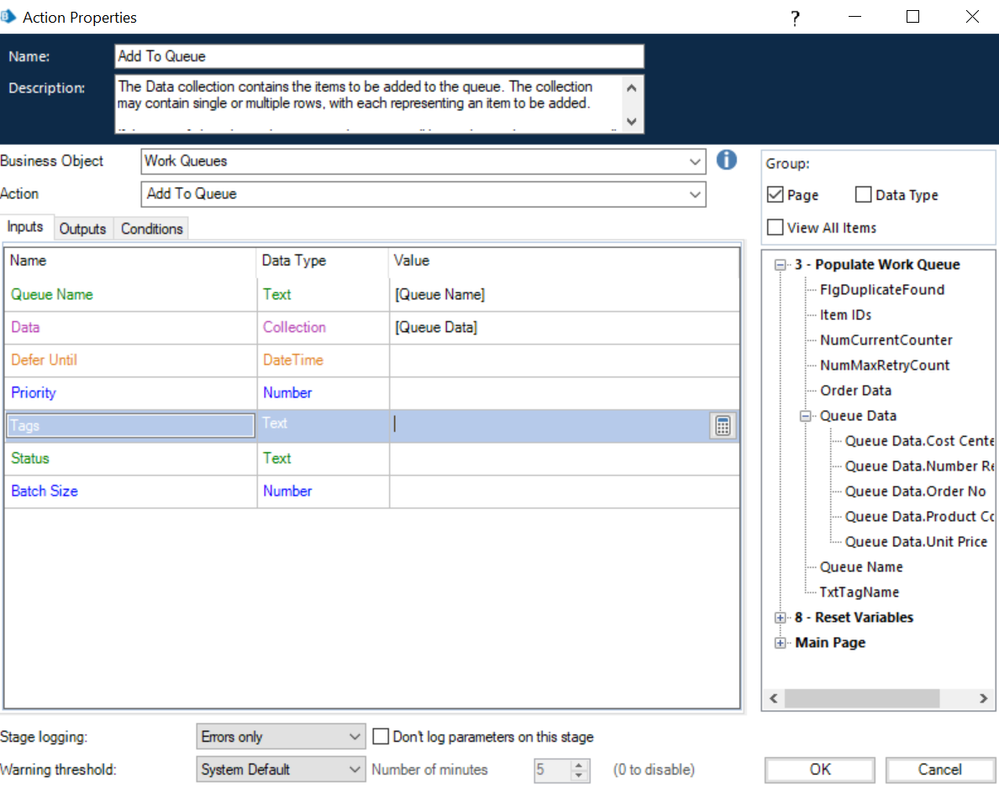Enable the Data Type group checkbox
Screen dimensions: 999x789
tap(863, 195)
